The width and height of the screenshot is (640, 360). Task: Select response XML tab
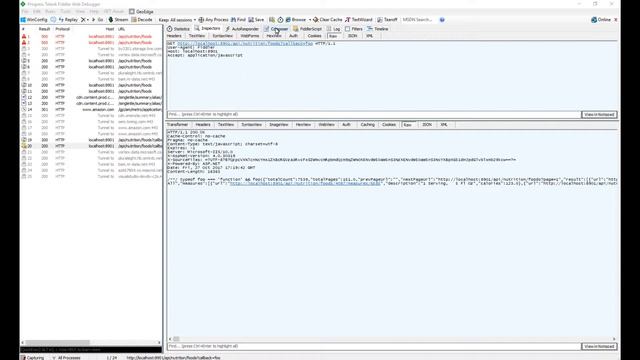click(444, 124)
